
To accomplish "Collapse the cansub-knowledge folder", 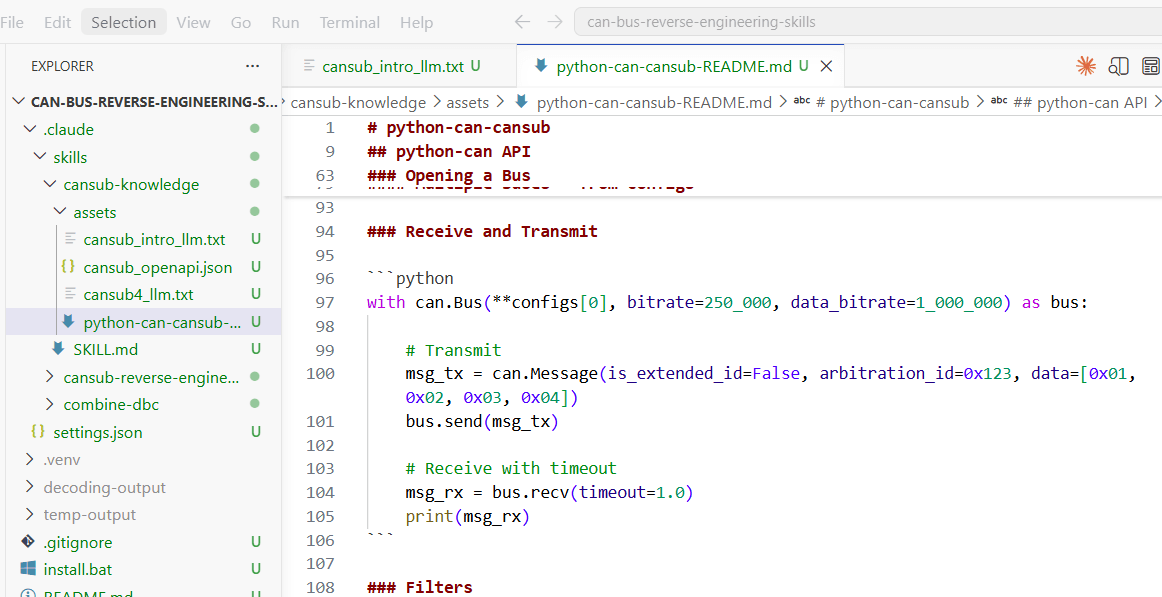I will pos(50,184).
